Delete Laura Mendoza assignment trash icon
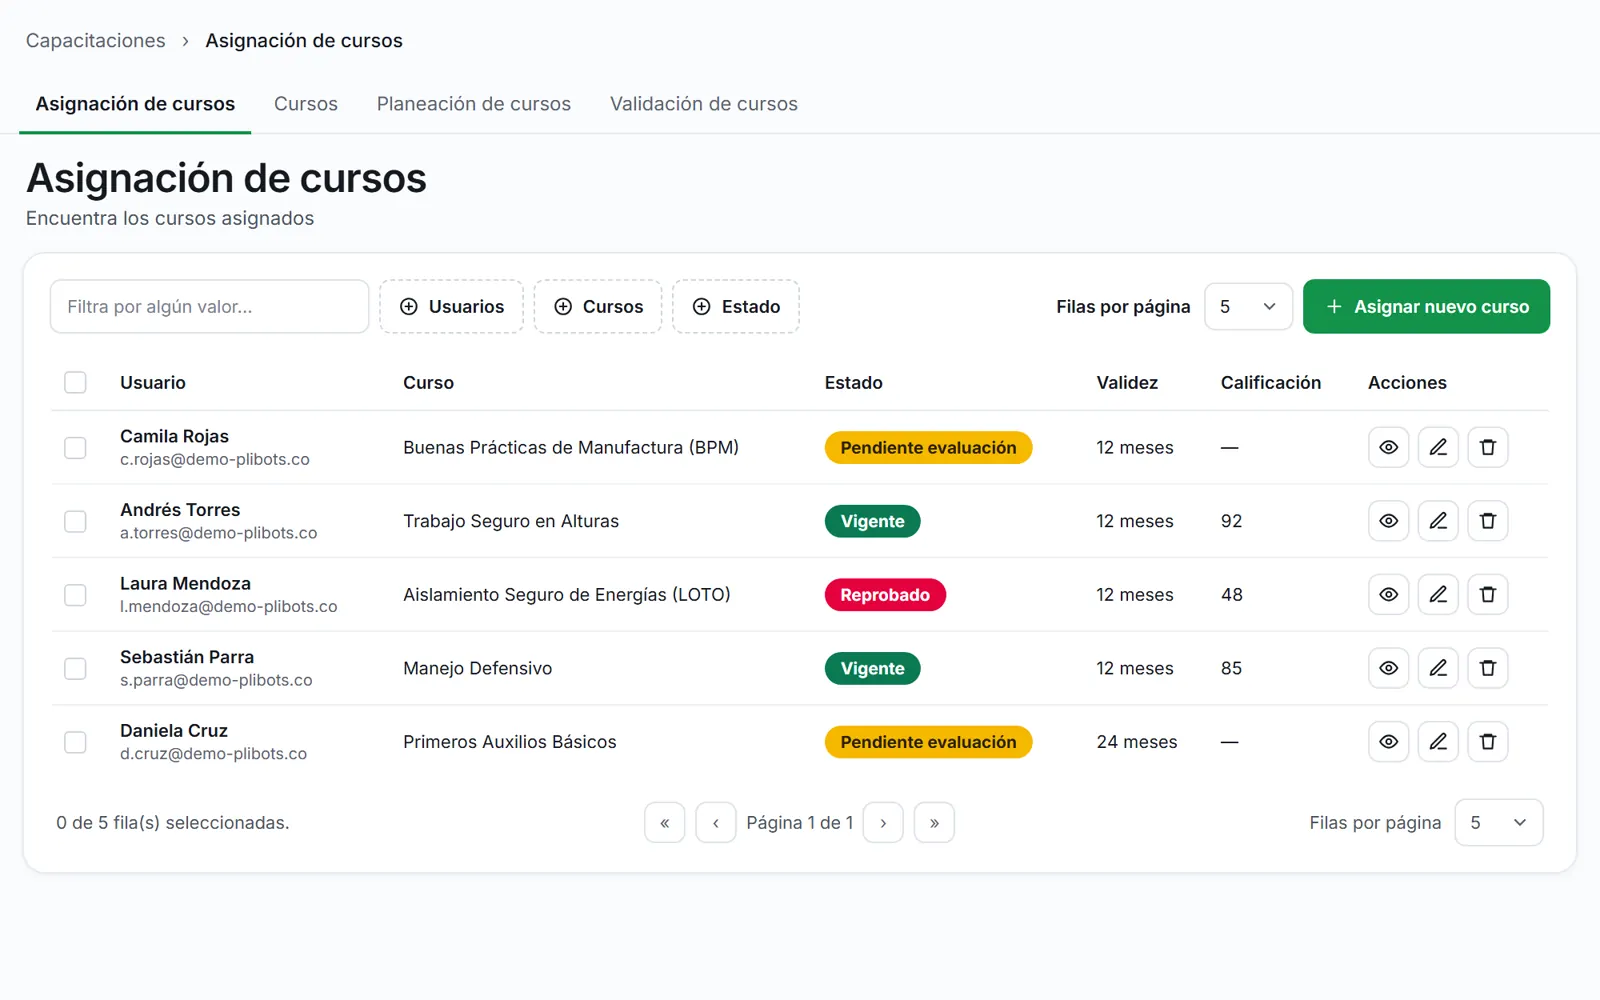Image resolution: width=1600 pixels, height=1000 pixels. tap(1488, 595)
